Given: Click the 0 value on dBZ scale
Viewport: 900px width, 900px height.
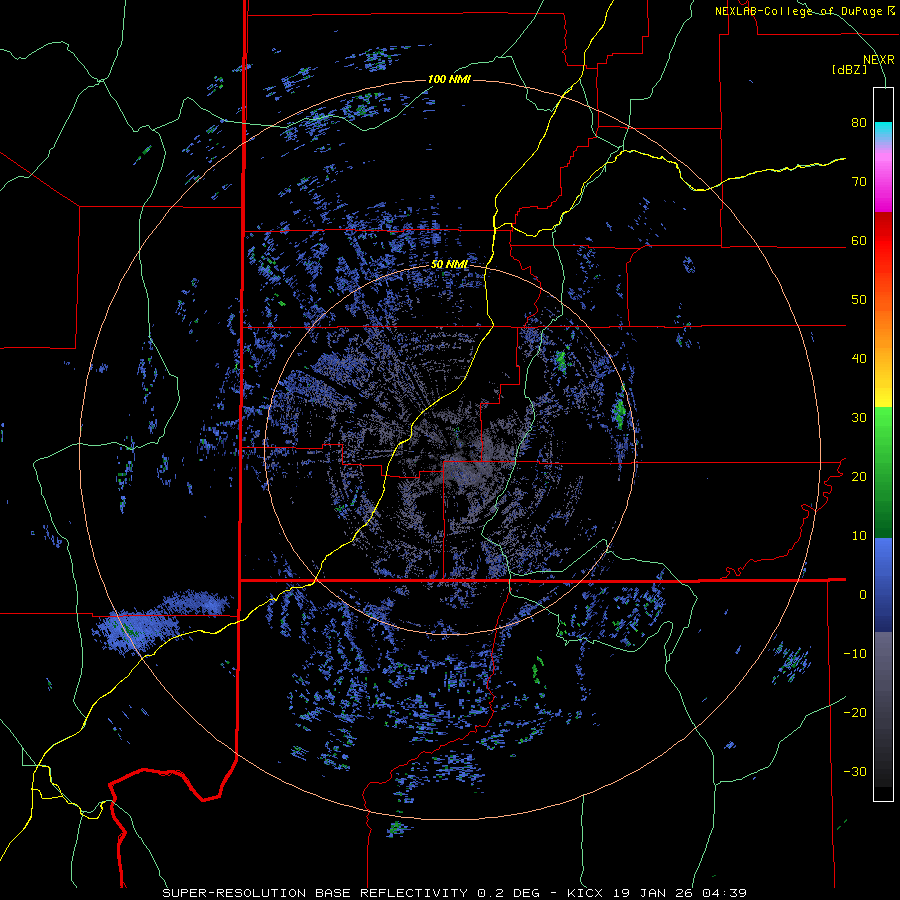Looking at the screenshot, I should (x=863, y=595).
